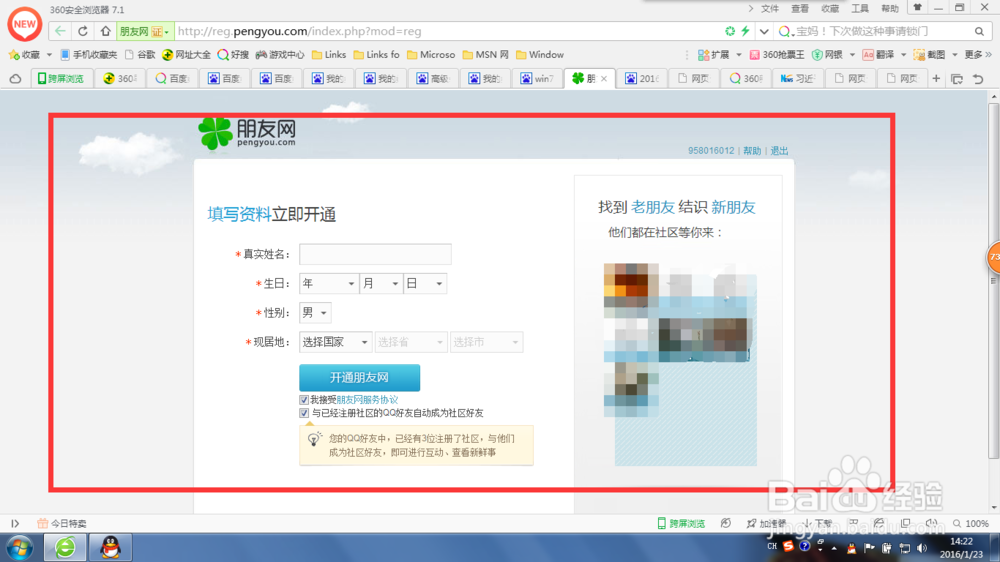The height and width of the screenshot is (562, 1000).
Task: Open the 选择省 province dropdown
Action: tap(411, 342)
